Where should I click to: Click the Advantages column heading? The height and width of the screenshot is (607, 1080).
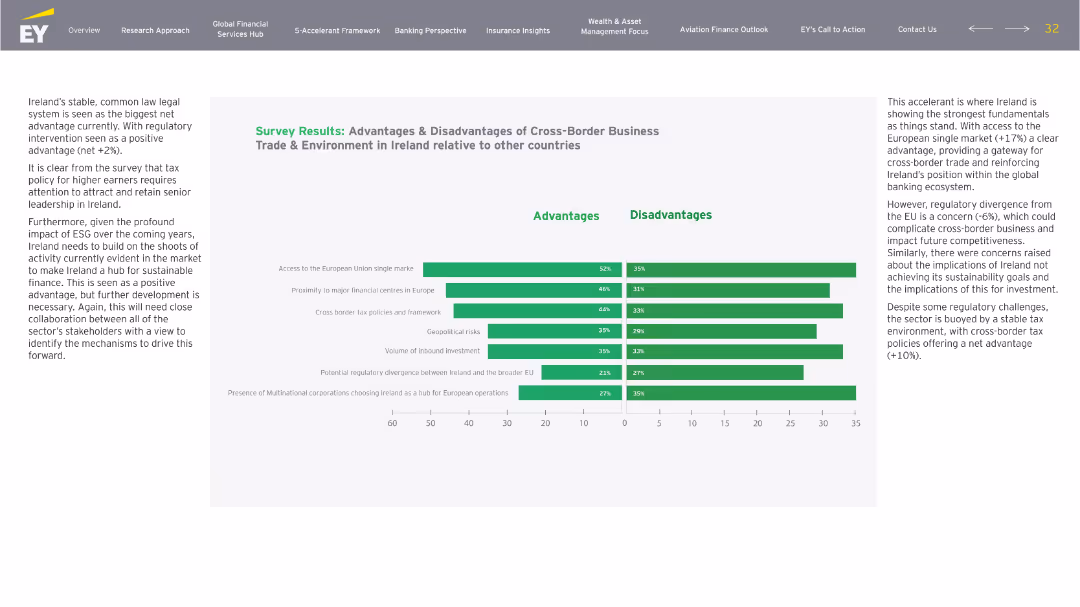(566, 216)
